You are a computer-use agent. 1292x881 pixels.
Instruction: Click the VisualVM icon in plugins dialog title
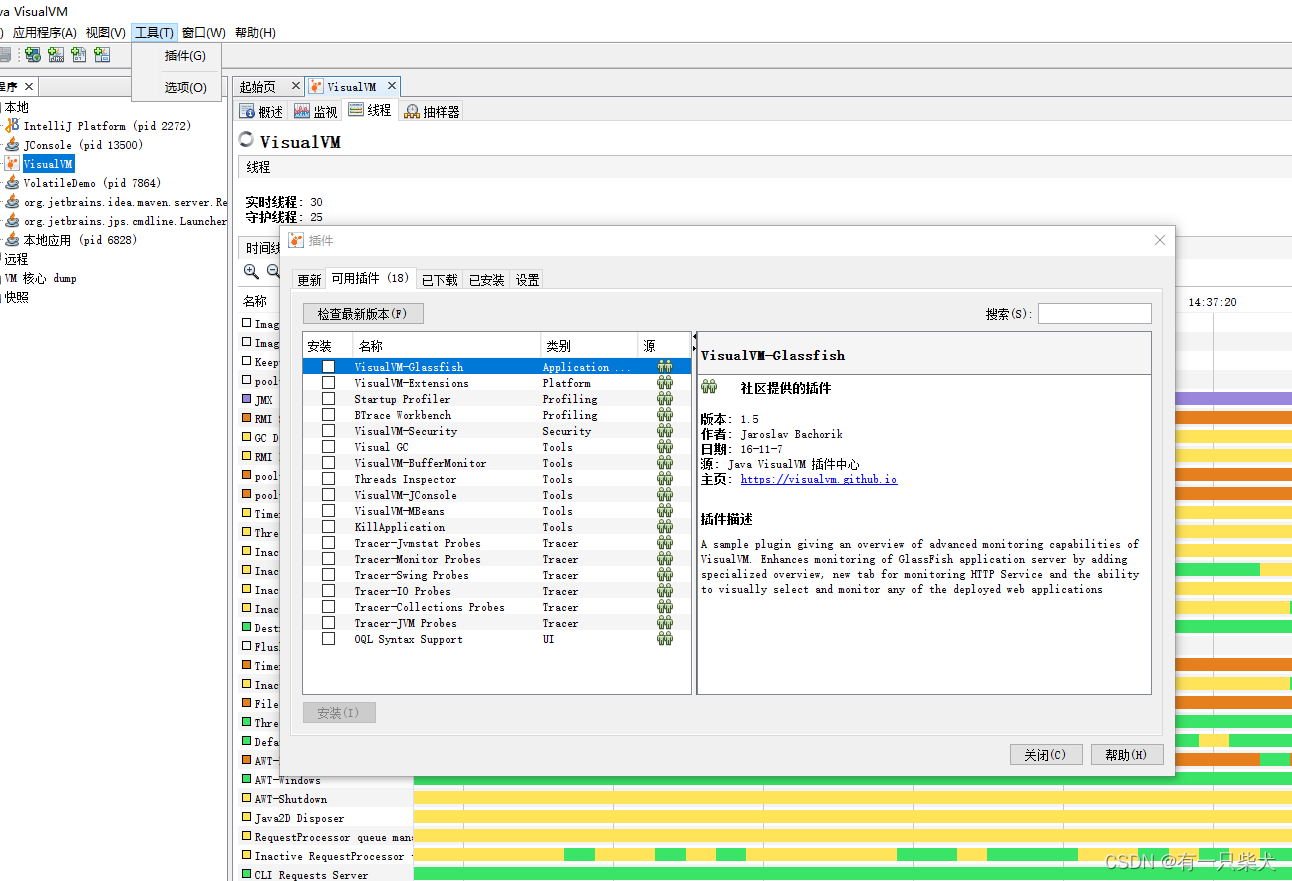296,240
